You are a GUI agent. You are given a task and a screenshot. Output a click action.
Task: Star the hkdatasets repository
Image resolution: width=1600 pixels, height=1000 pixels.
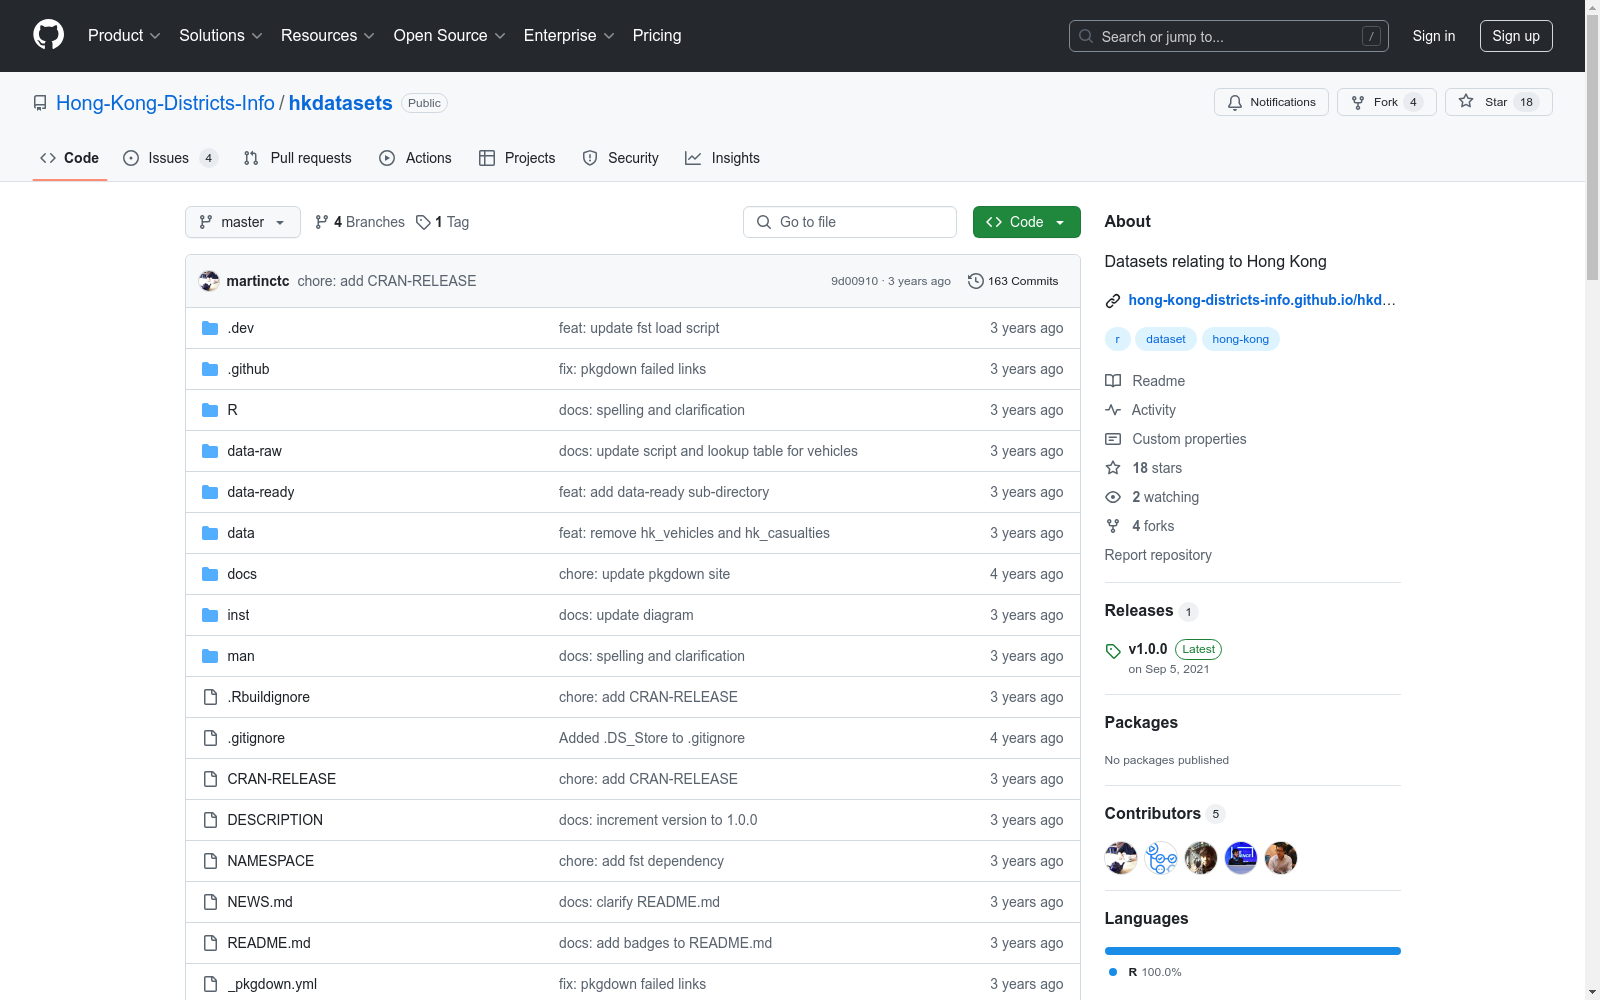tap(1498, 102)
